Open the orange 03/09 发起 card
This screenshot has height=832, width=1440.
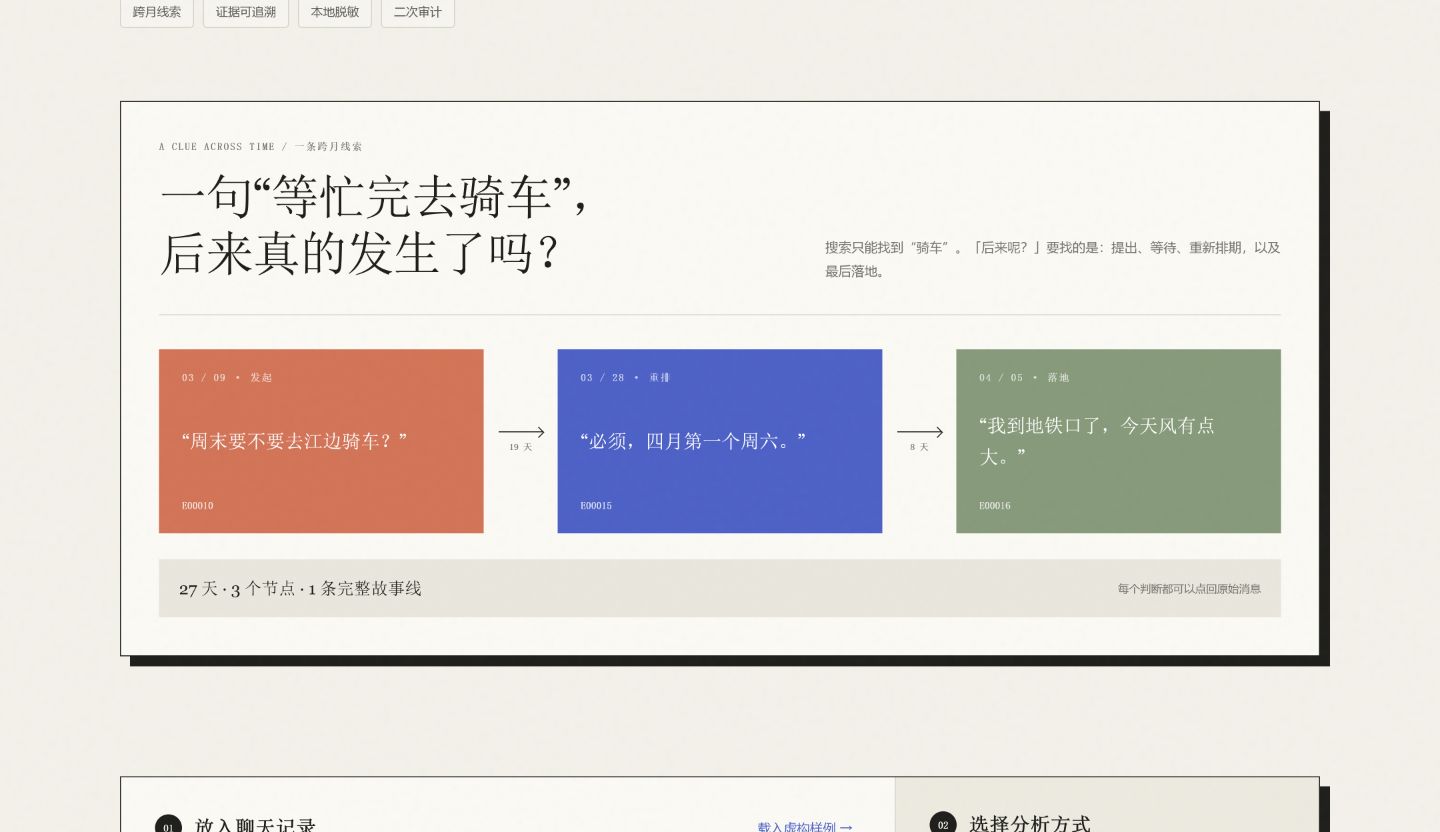coord(321,441)
